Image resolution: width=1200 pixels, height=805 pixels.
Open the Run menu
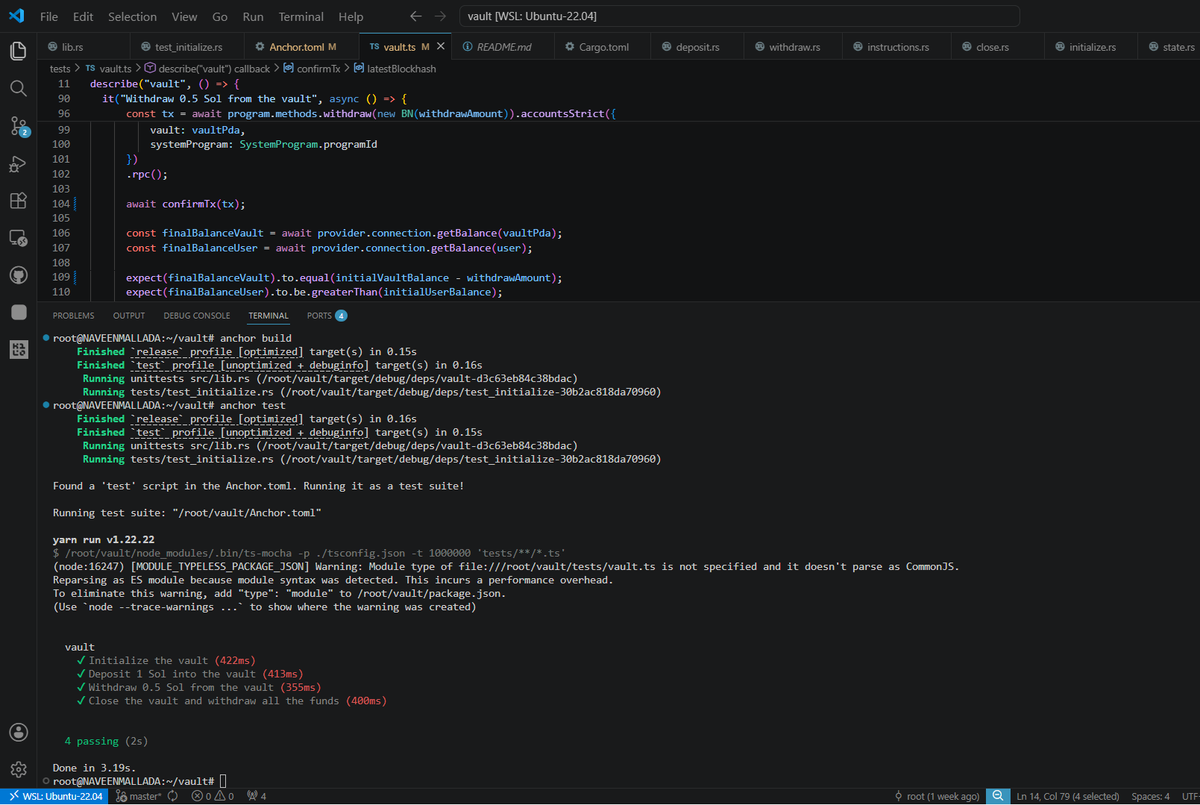tap(253, 17)
